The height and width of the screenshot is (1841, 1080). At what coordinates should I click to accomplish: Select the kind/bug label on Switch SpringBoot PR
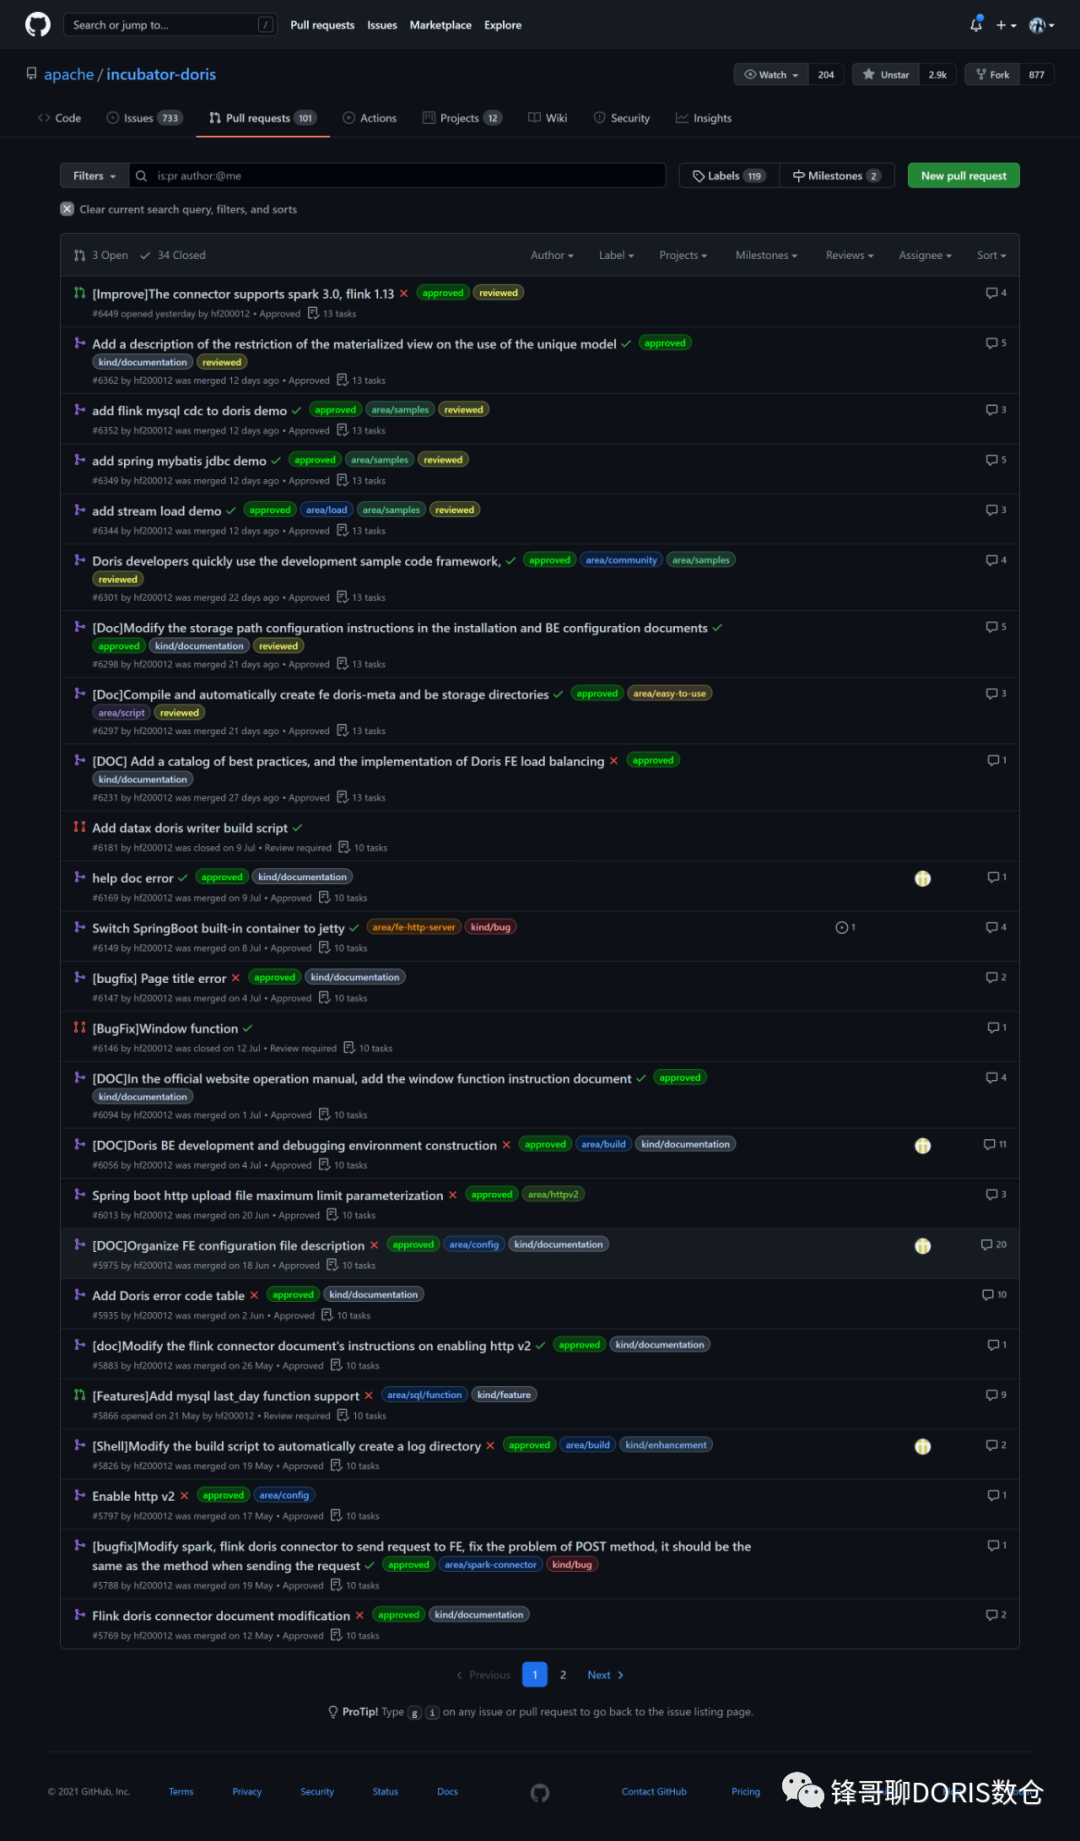(490, 927)
